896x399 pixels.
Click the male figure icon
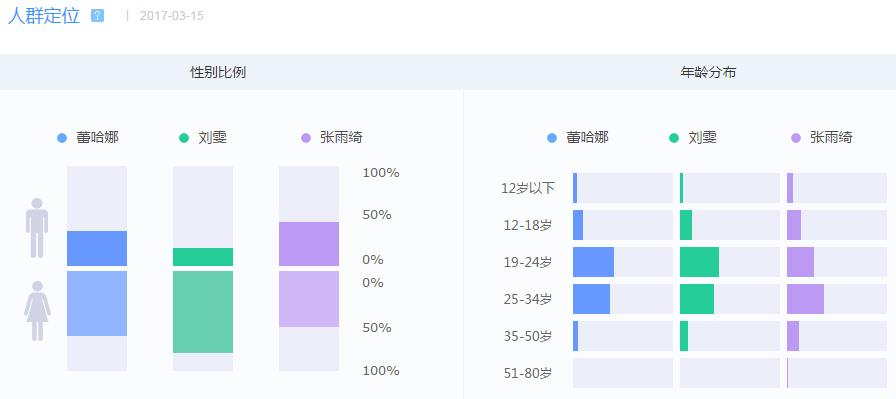point(37,228)
